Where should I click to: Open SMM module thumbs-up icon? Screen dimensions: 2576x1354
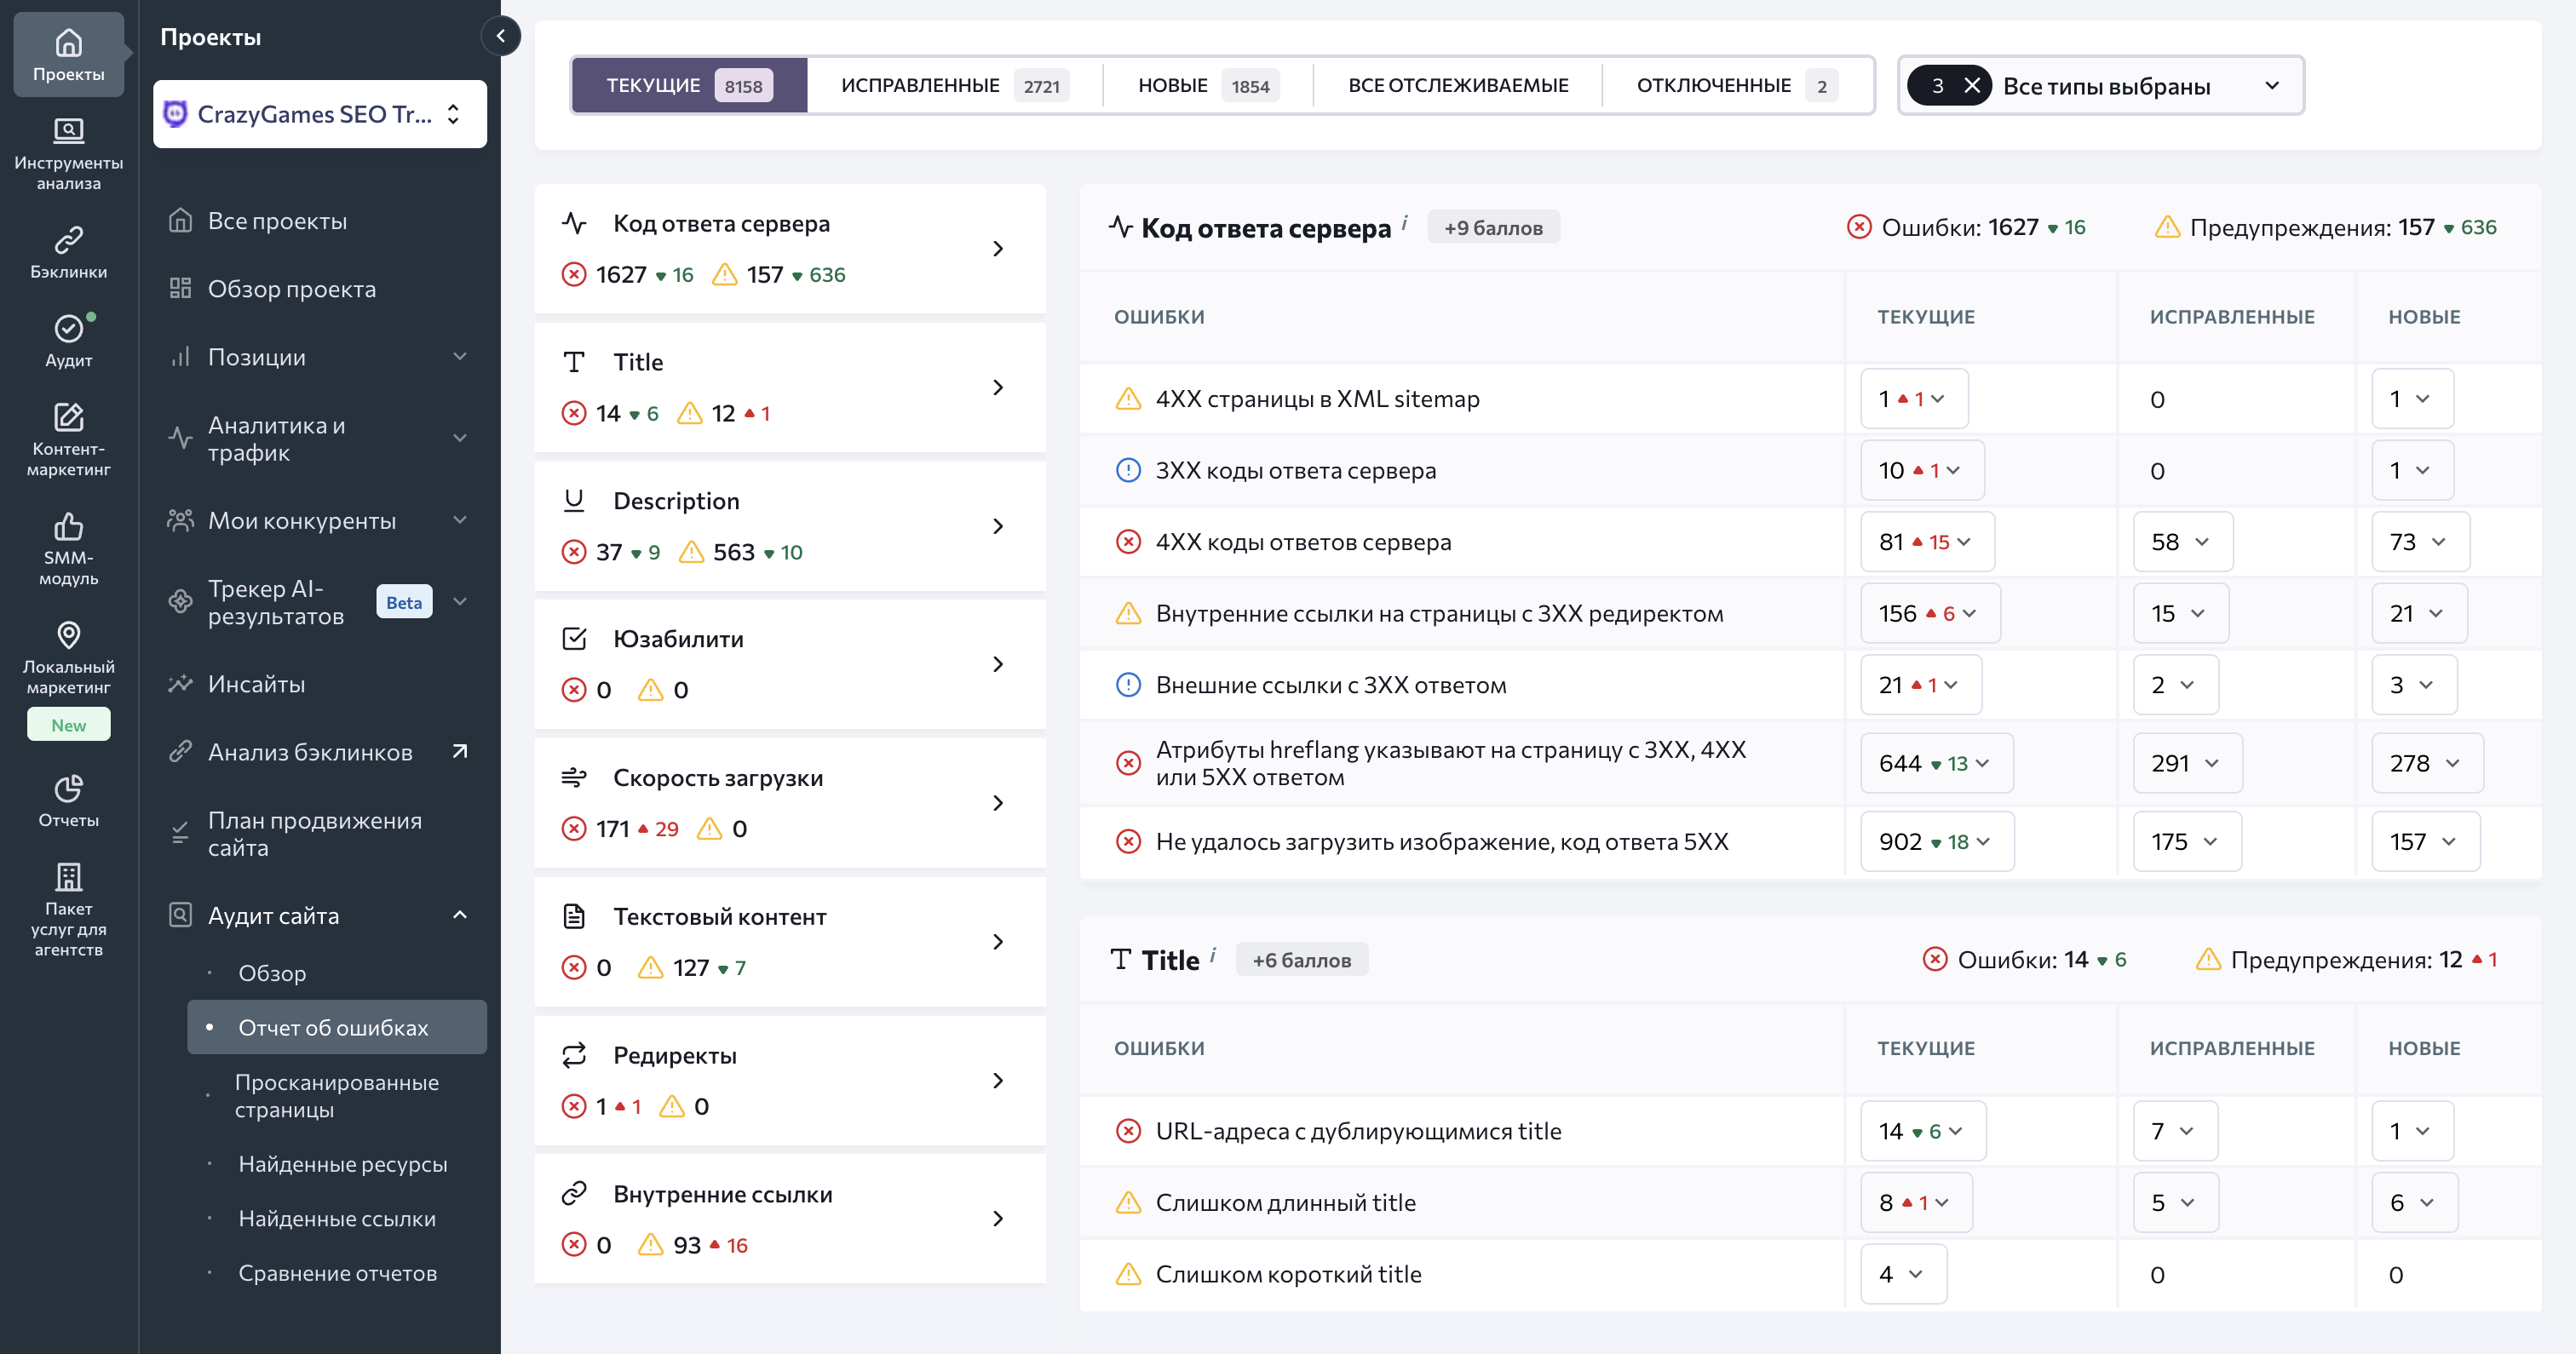point(68,526)
